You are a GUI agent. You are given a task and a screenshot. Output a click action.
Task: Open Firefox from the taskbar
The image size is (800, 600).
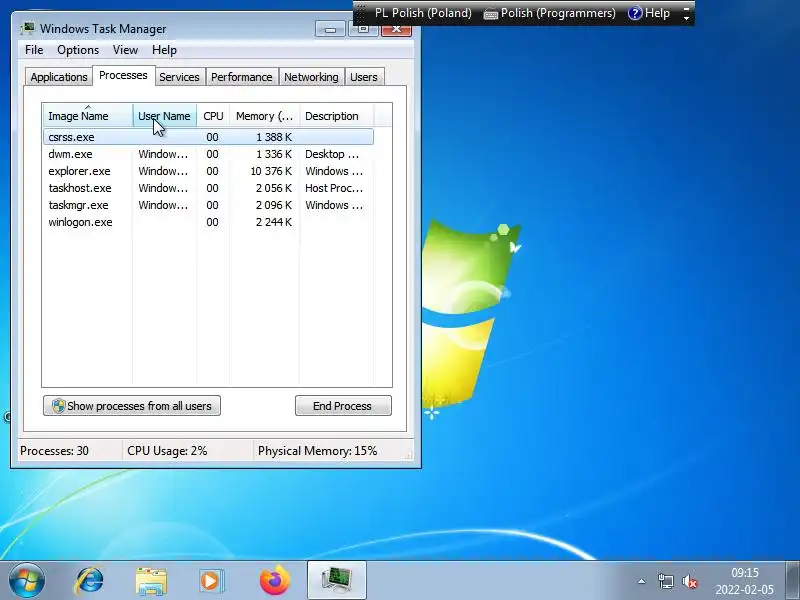[x=274, y=581]
